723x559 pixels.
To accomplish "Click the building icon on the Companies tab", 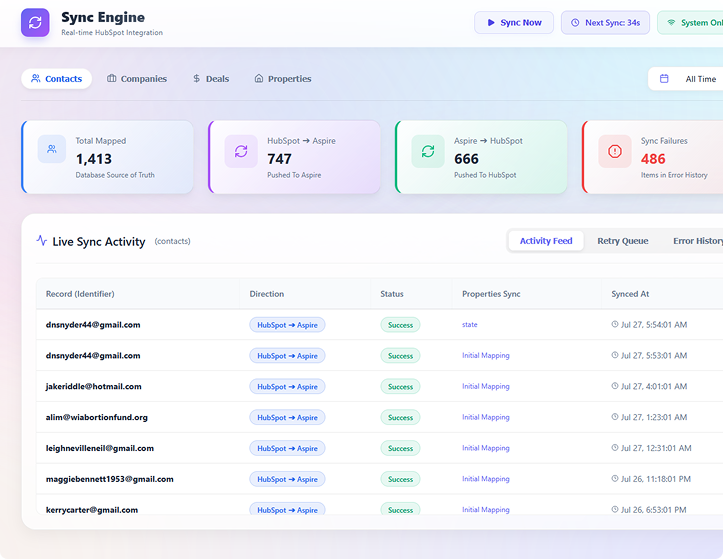I will pyautogui.click(x=112, y=78).
